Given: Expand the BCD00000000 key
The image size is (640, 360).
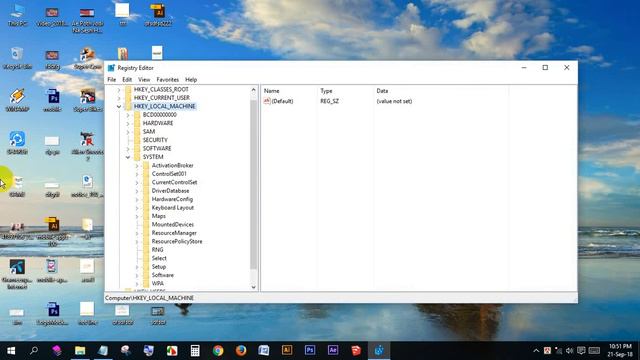Looking at the screenshot, I should point(128,115).
